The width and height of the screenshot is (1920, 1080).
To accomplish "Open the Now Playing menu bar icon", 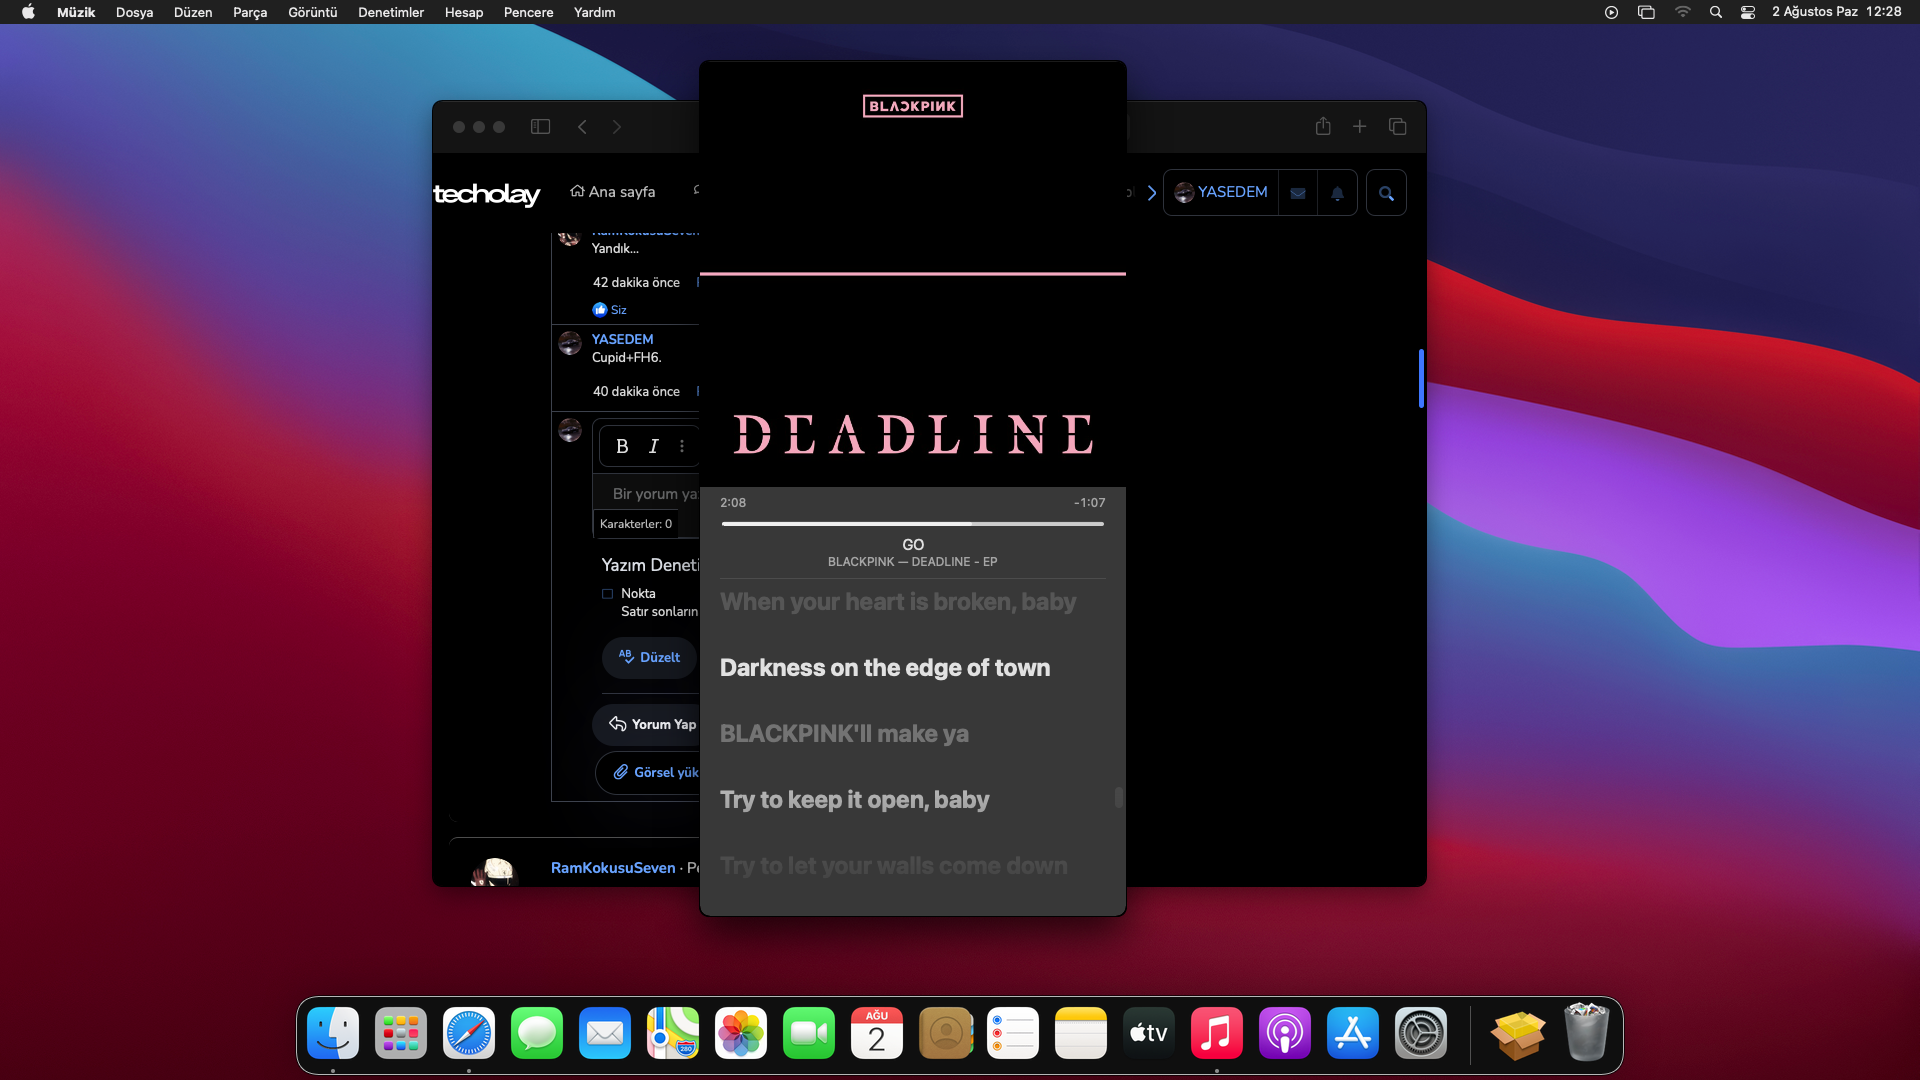I will coord(1611,12).
